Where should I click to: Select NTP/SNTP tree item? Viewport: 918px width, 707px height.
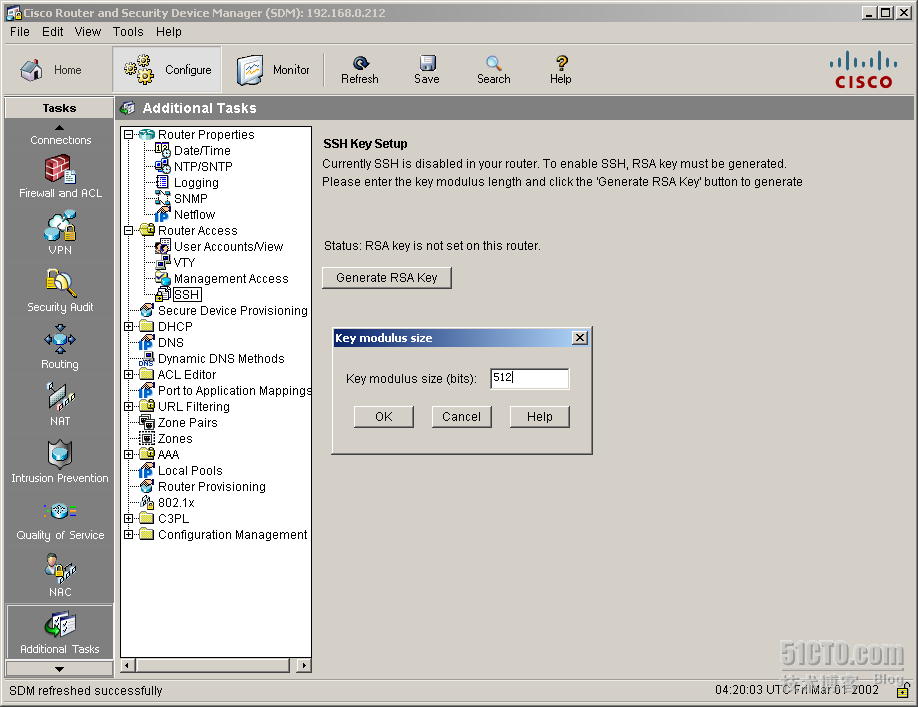203,166
